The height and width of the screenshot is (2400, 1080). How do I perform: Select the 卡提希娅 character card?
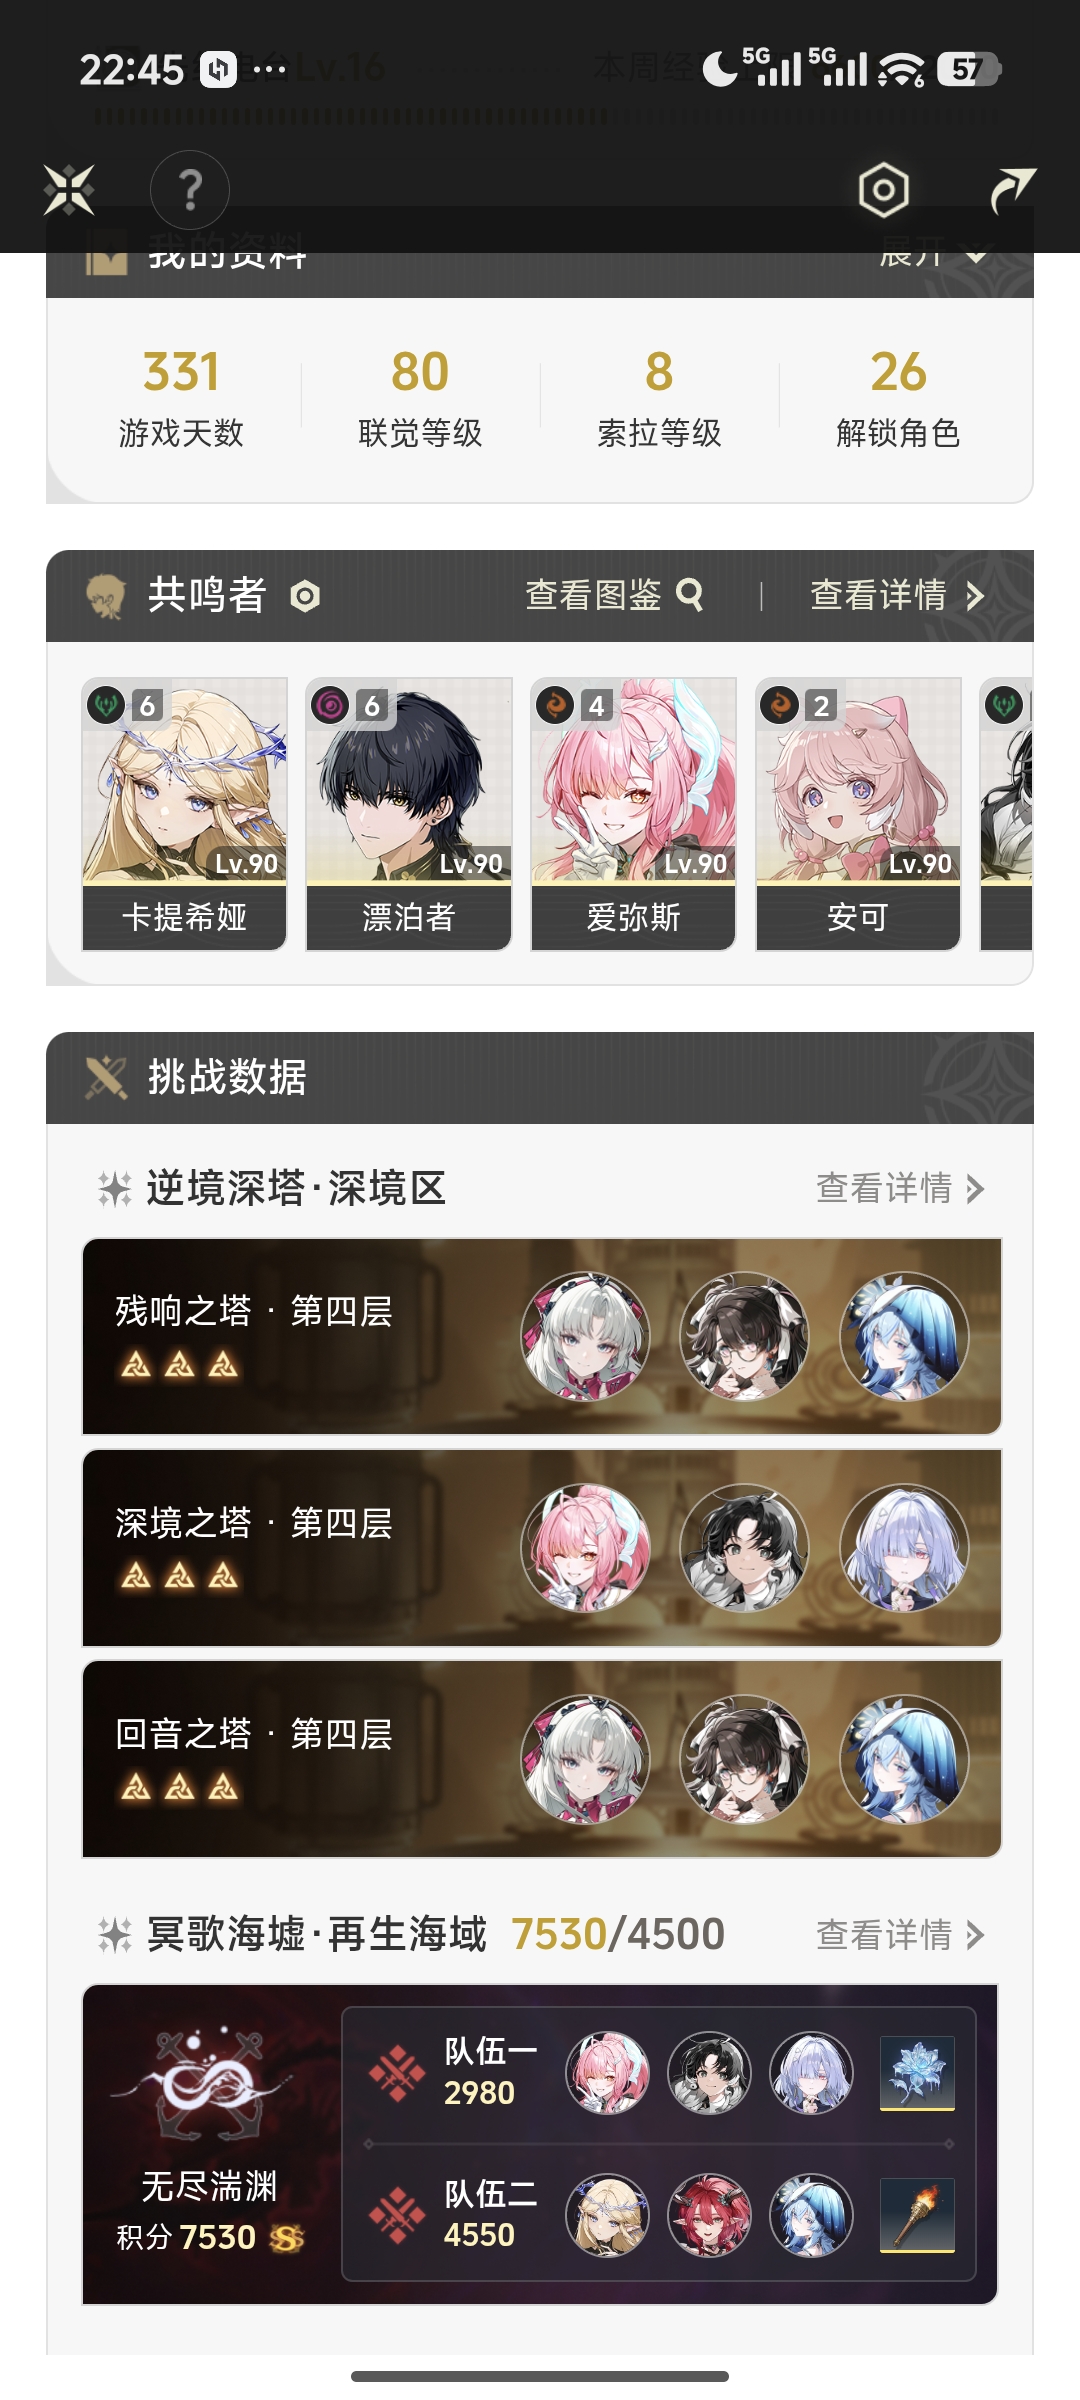click(184, 814)
